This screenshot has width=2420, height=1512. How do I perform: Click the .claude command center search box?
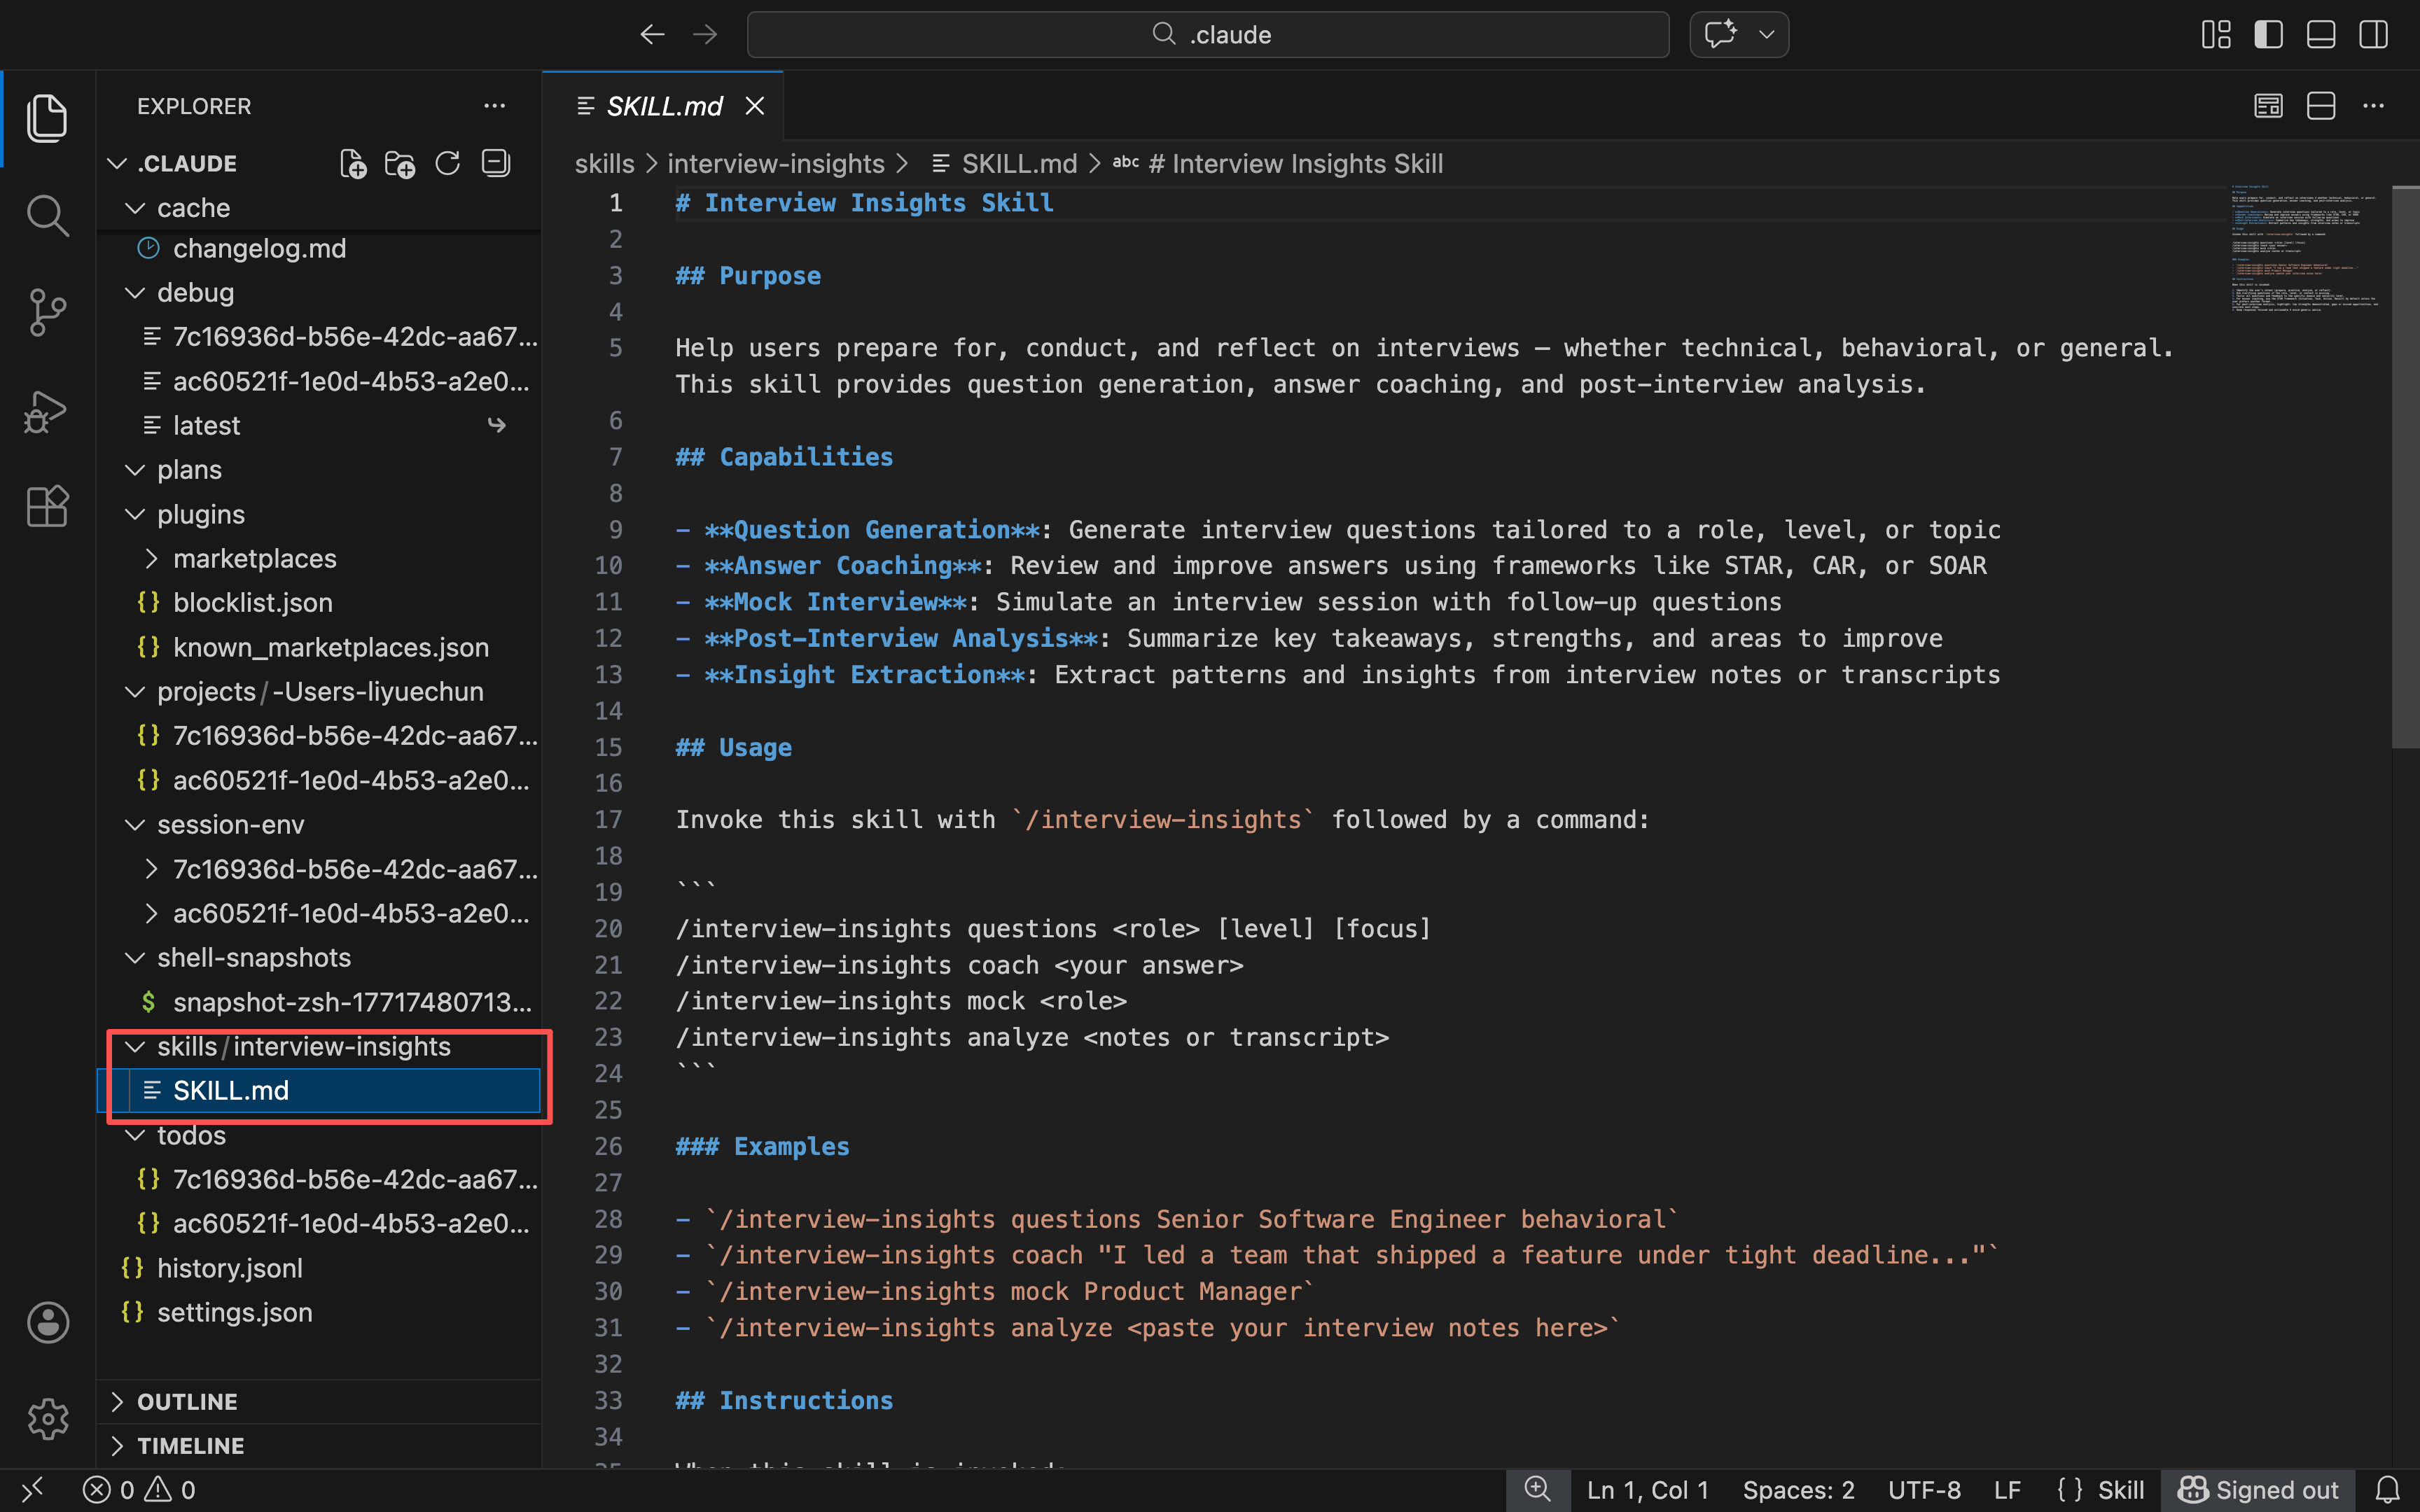click(x=1208, y=35)
